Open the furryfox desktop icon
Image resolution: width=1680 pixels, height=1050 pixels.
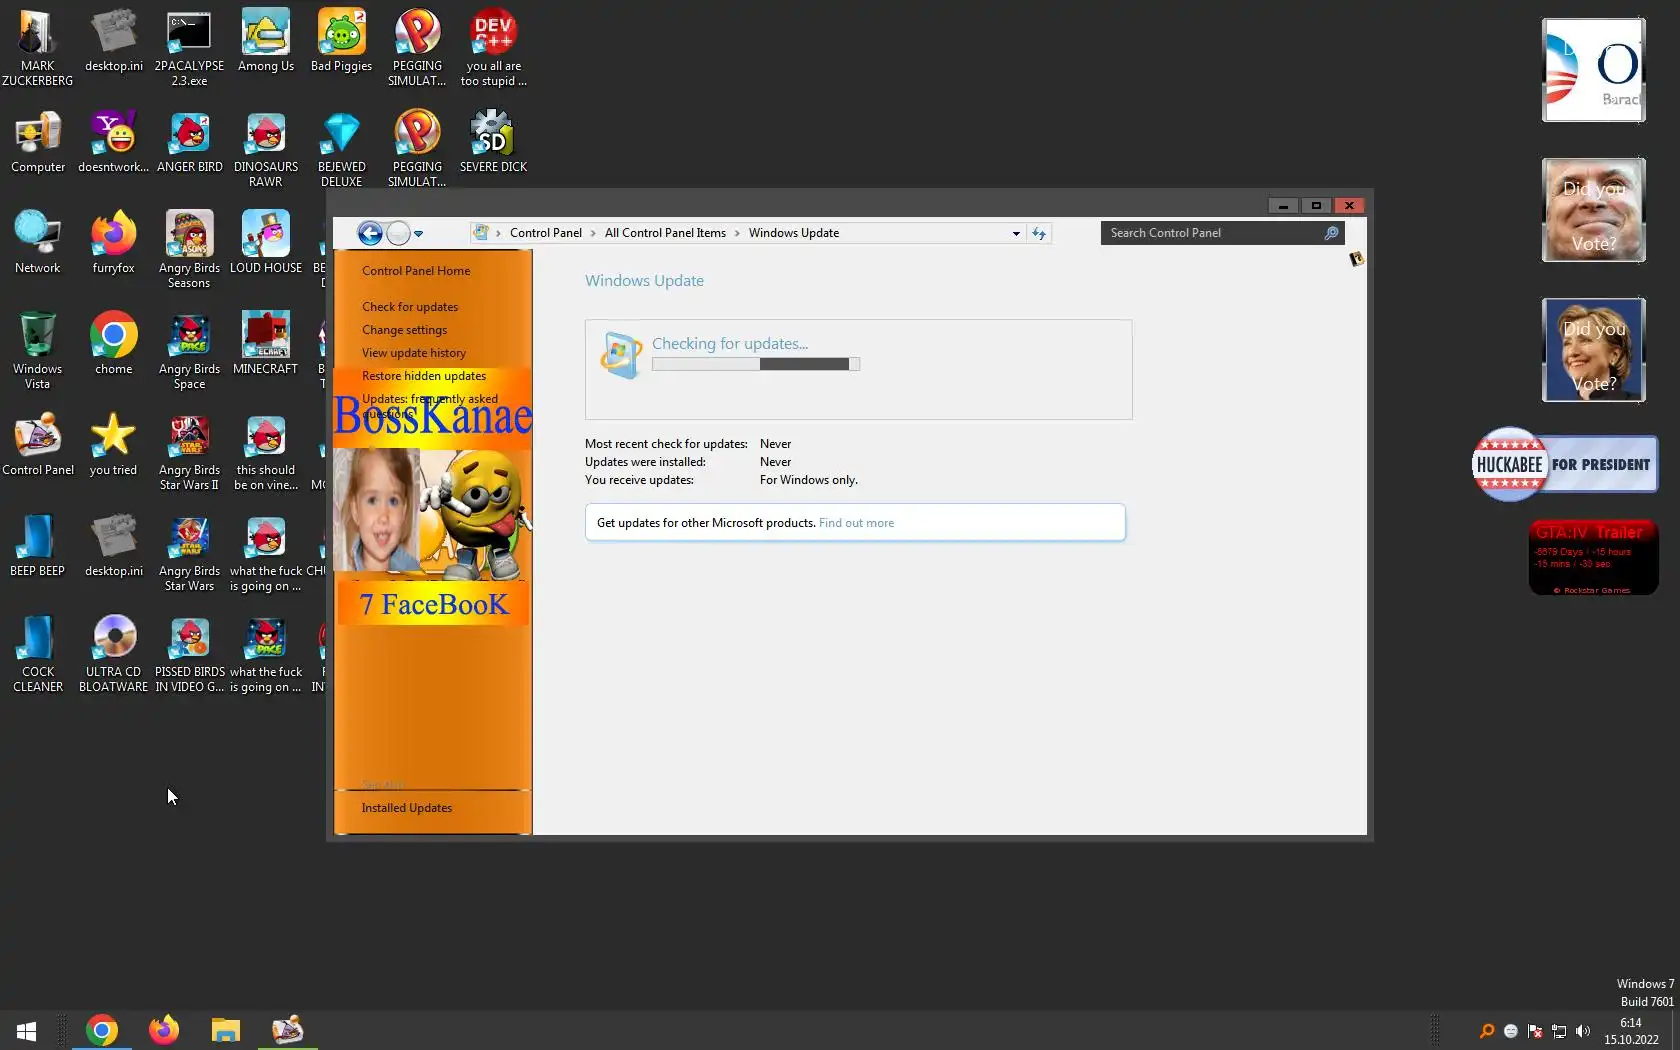coord(113,243)
